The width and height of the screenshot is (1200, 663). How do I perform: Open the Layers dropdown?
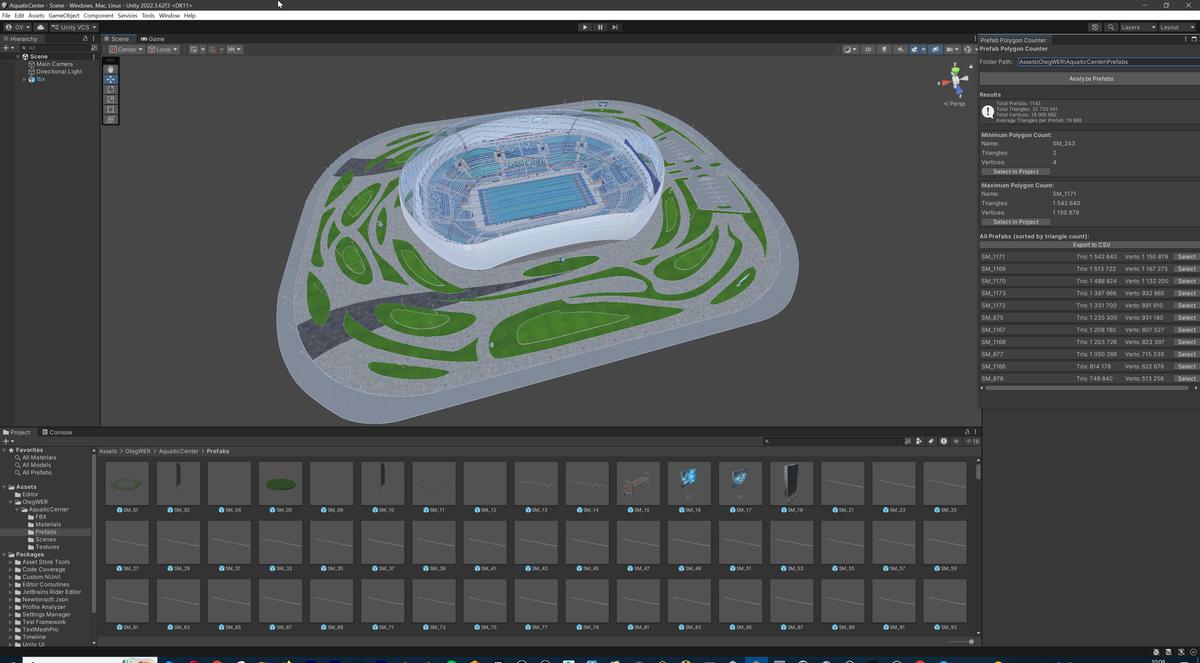1136,27
